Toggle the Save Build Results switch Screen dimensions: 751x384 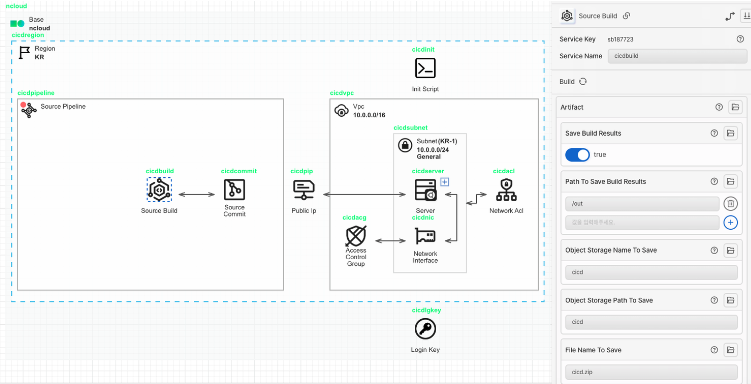pos(578,155)
